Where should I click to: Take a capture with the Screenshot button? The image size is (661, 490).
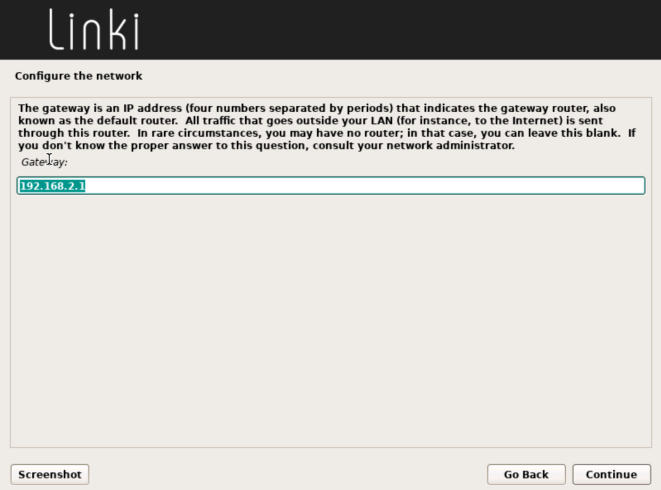tap(50, 474)
